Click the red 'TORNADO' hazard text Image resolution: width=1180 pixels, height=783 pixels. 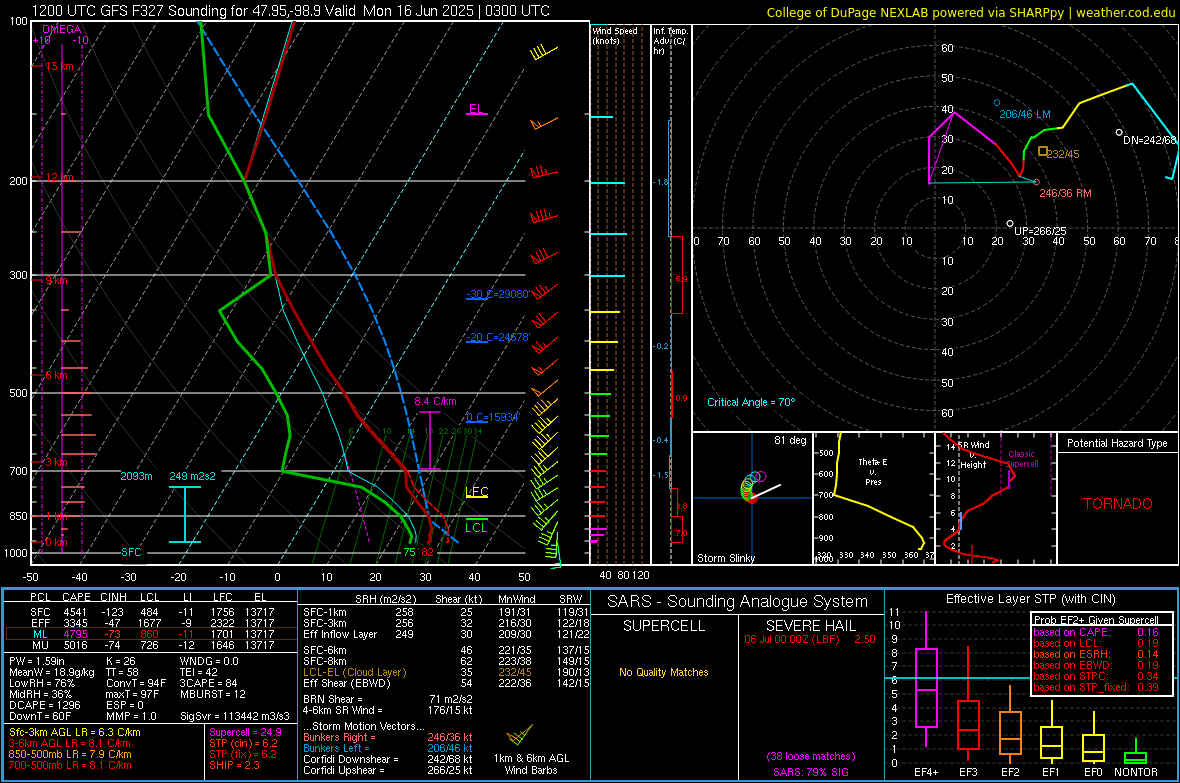click(x=1118, y=504)
